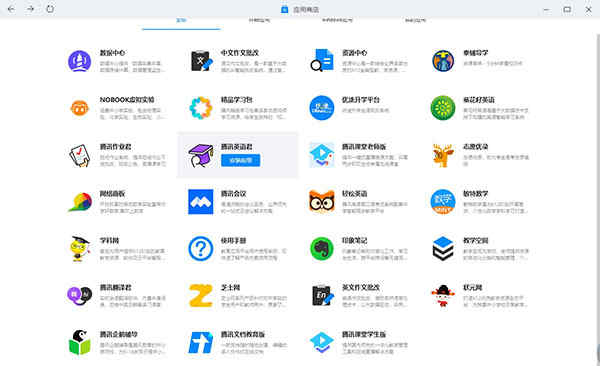Switch to the fourth top tab

(x=416, y=20)
